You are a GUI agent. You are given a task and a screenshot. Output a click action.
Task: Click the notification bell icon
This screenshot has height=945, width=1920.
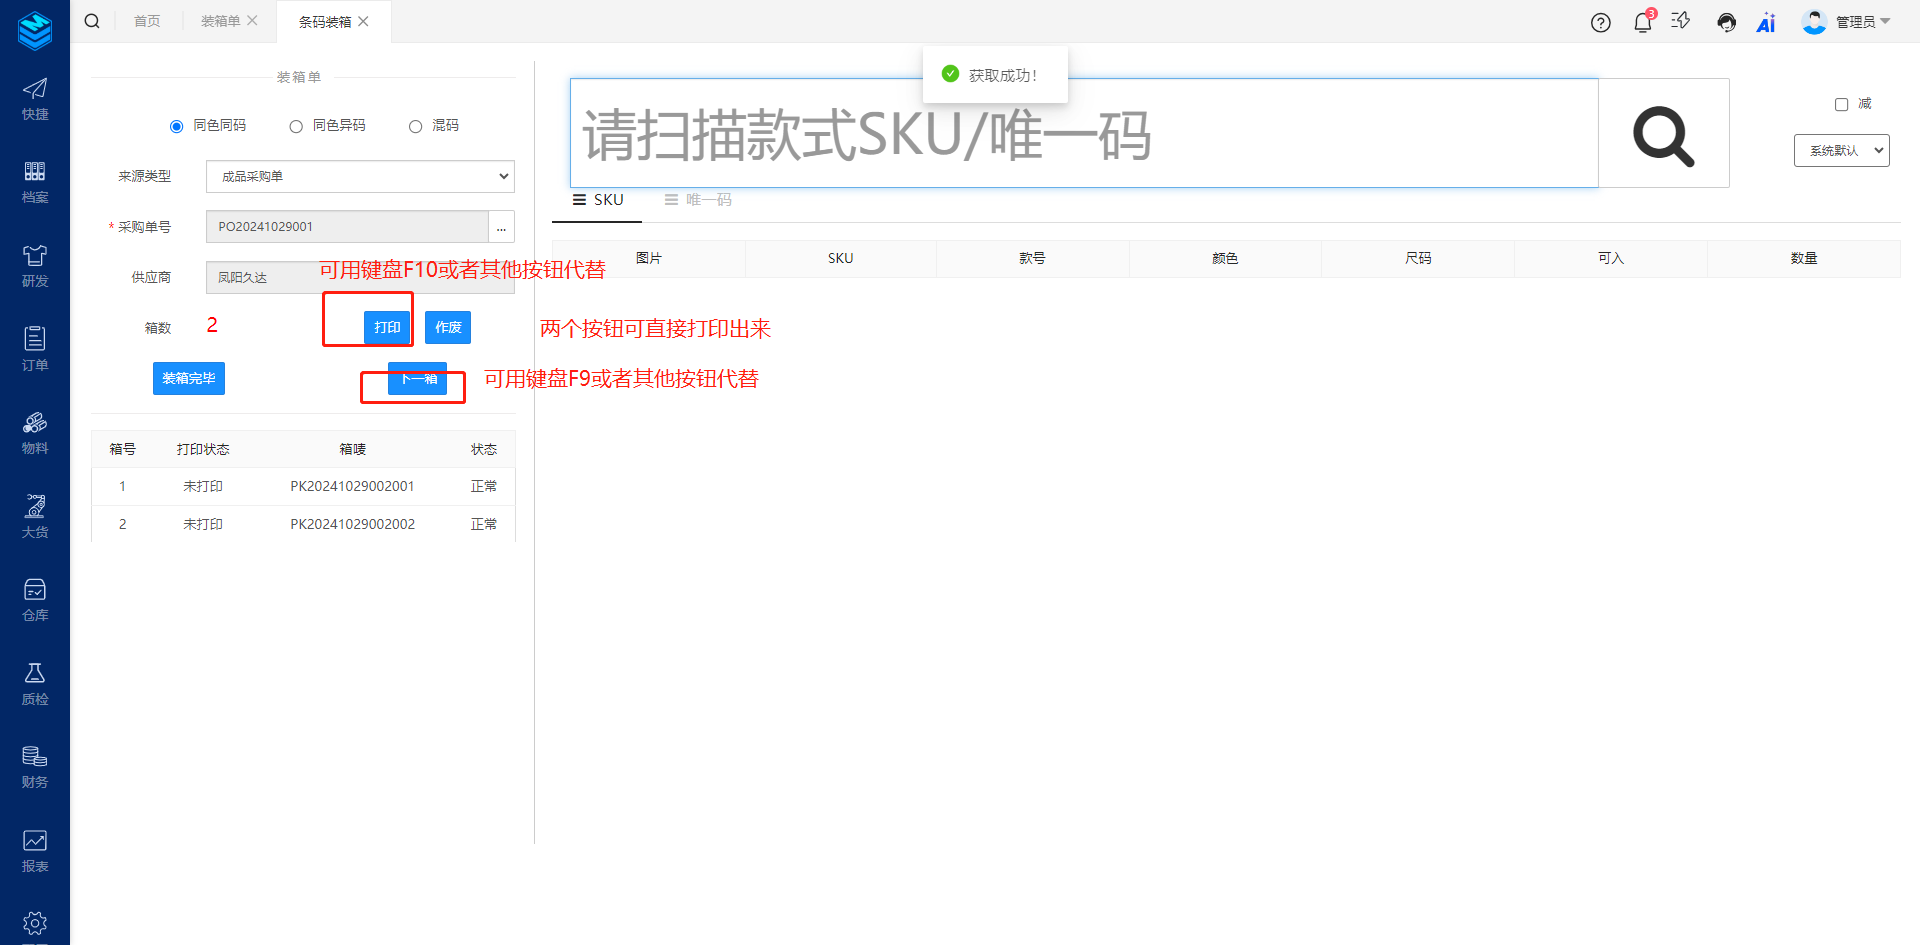(x=1642, y=23)
